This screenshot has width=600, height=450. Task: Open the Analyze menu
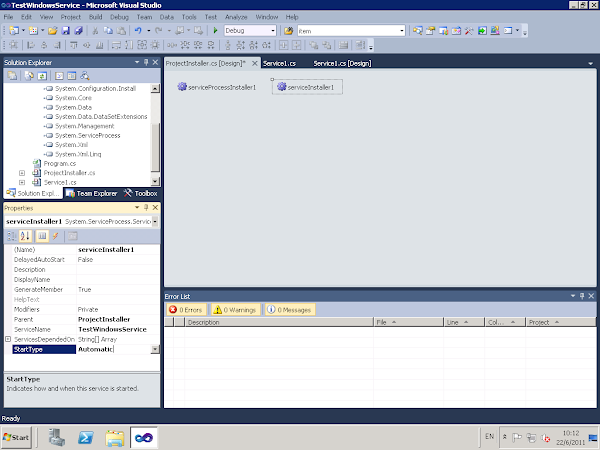(x=236, y=17)
